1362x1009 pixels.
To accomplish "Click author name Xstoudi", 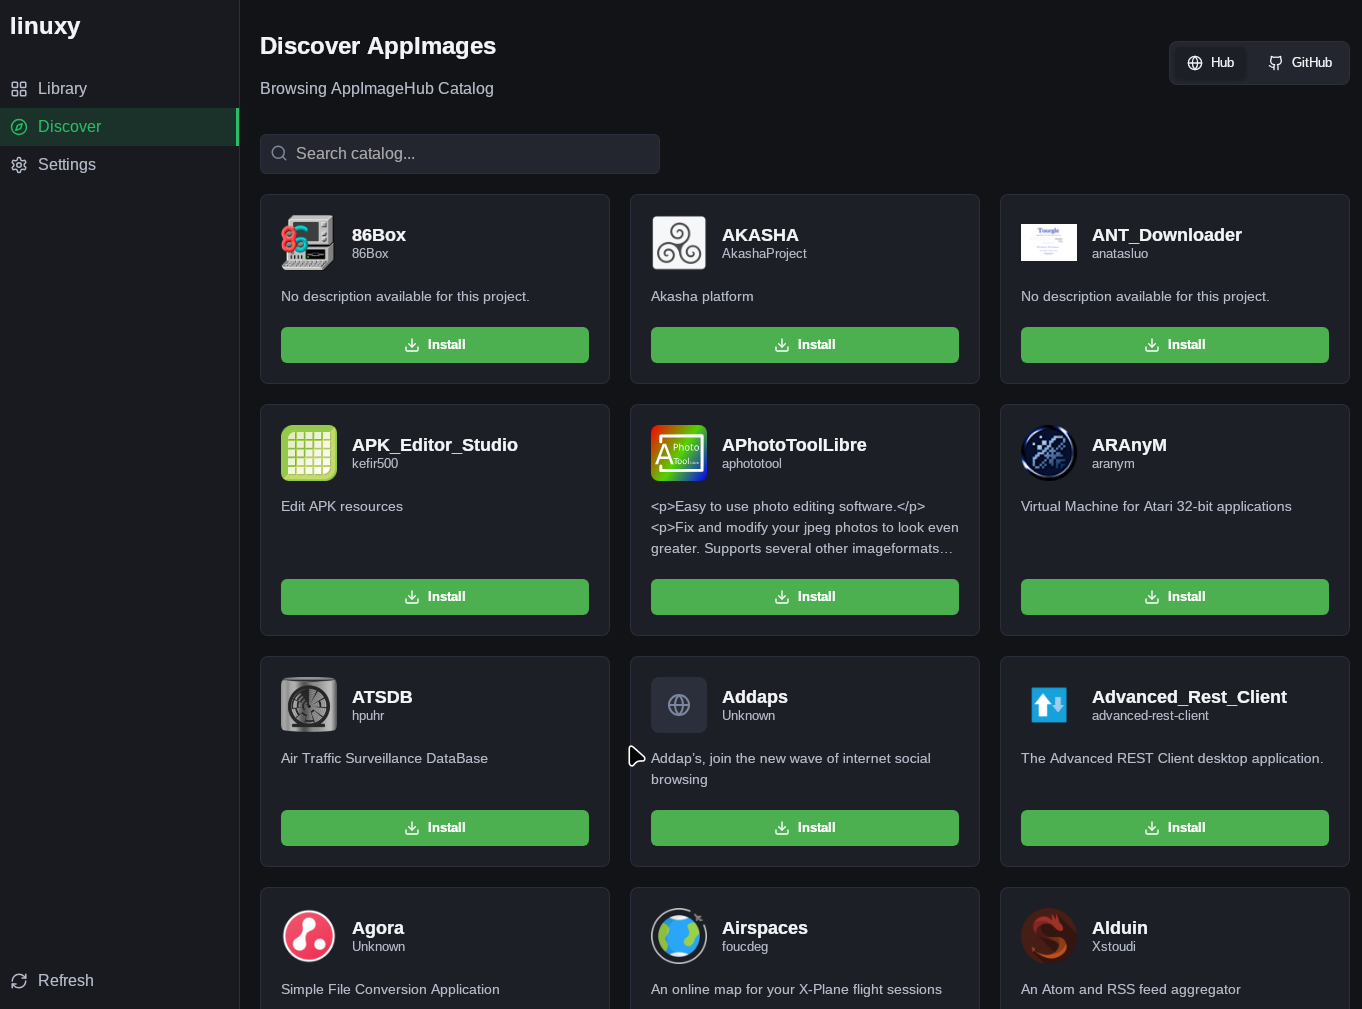I will (x=1114, y=947).
